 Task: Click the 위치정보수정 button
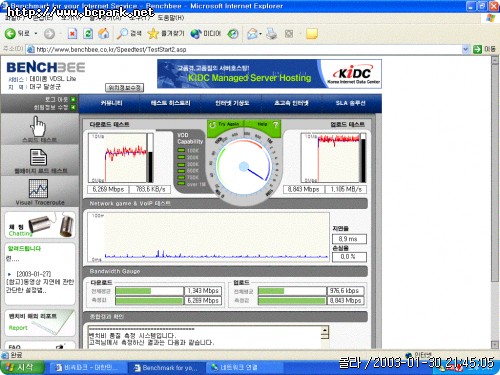pos(124,88)
